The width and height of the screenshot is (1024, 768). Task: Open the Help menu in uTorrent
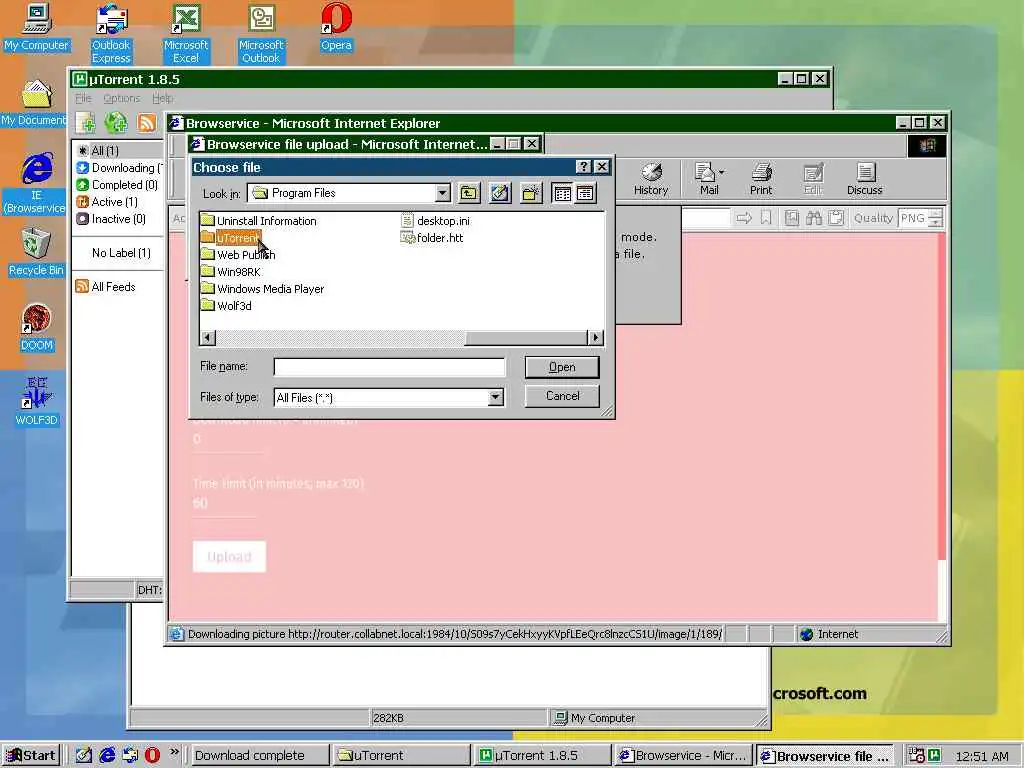tap(163, 98)
